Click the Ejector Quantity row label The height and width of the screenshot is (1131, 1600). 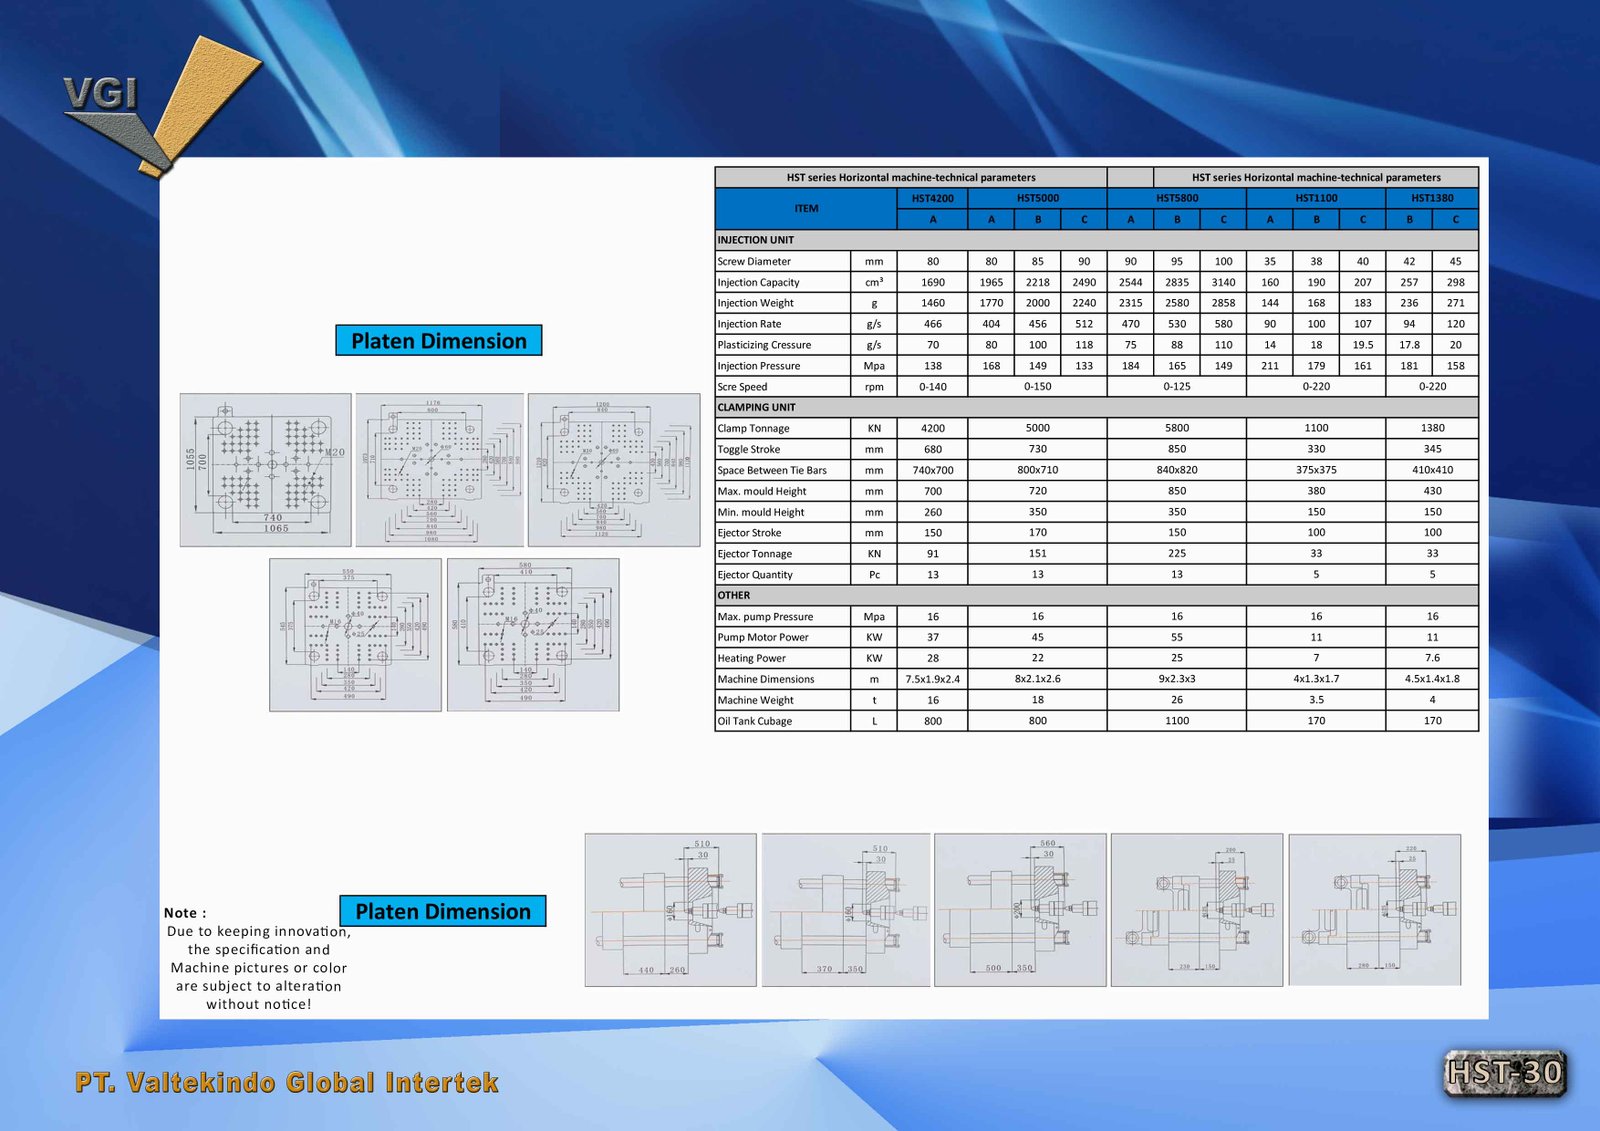click(755, 575)
